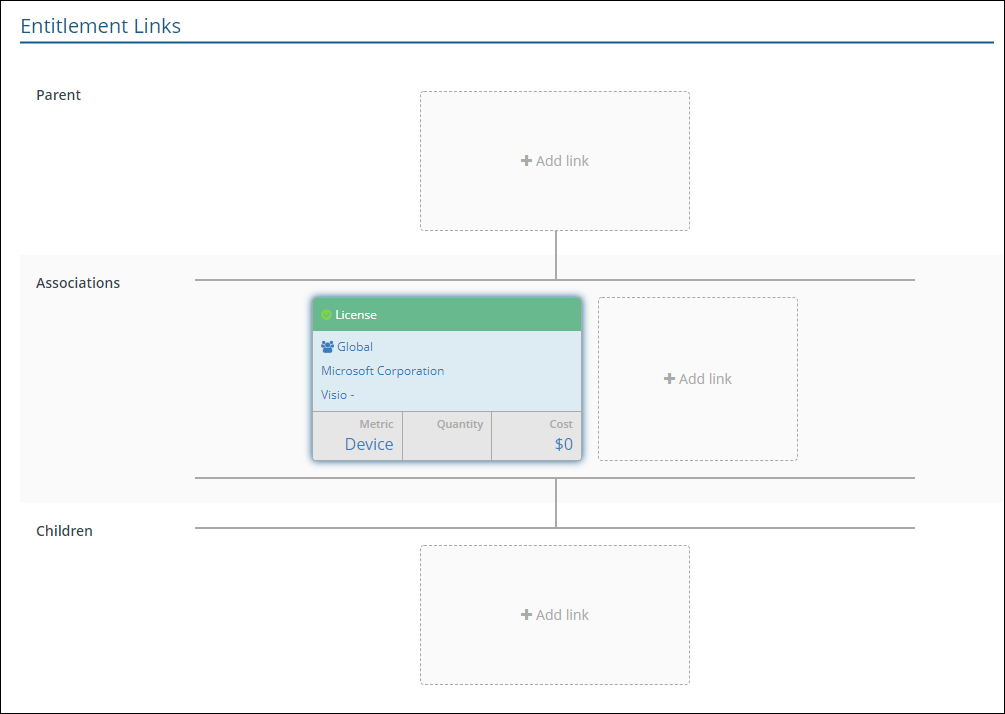Choose Add link text under Children
This screenshot has width=1005, height=714.
pos(562,615)
